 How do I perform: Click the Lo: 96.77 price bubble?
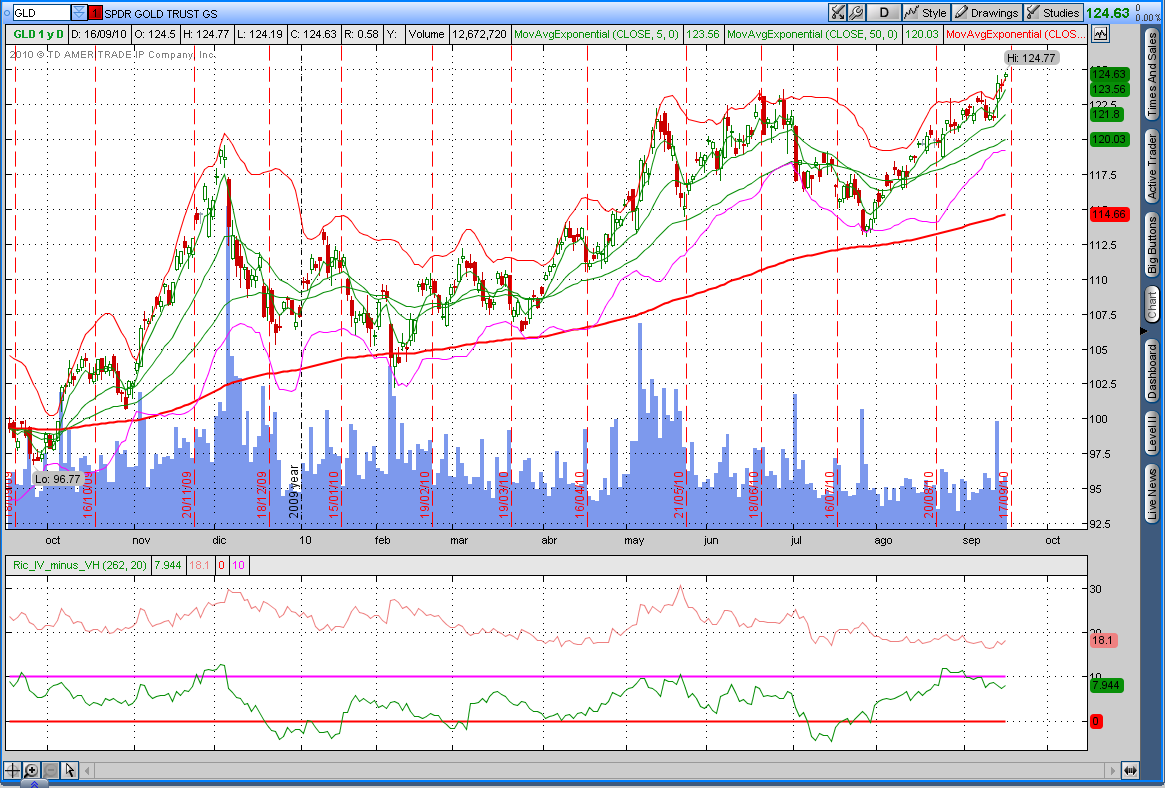(58, 479)
